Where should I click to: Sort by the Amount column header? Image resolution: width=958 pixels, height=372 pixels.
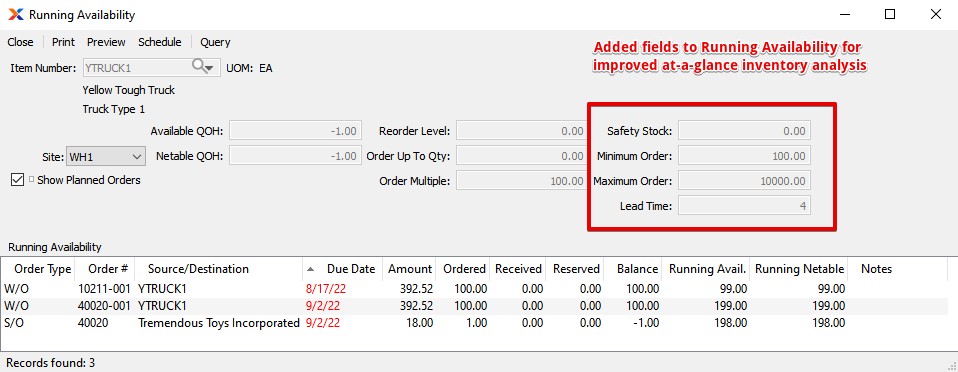[x=410, y=269]
